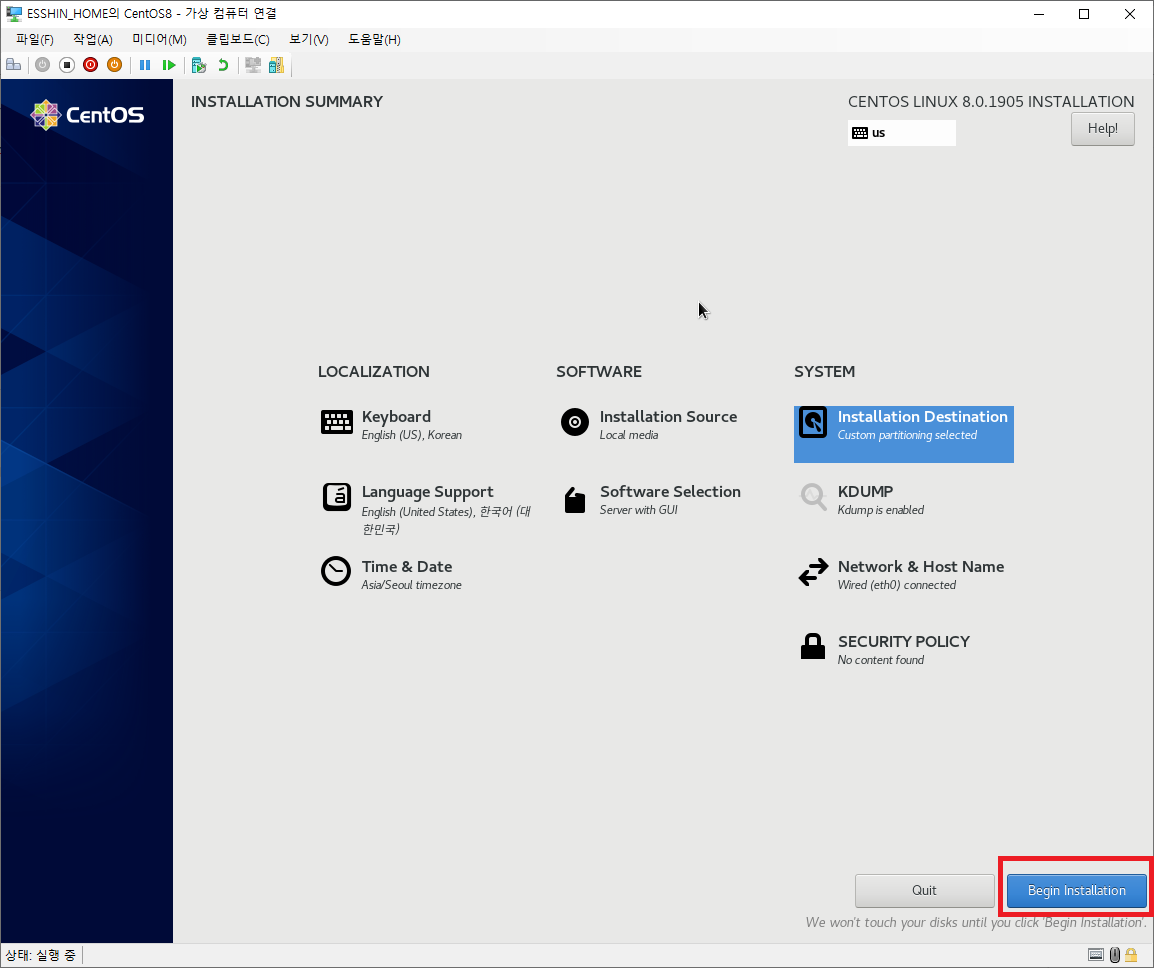Turn off the VM with the stop icon
This screenshot has width=1154, height=968.
point(66,65)
